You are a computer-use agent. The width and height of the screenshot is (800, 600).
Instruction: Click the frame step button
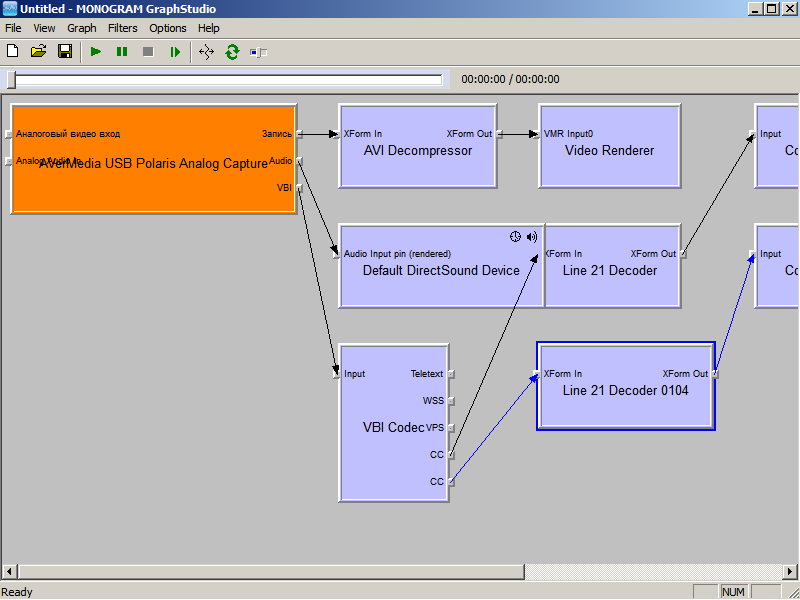175,51
